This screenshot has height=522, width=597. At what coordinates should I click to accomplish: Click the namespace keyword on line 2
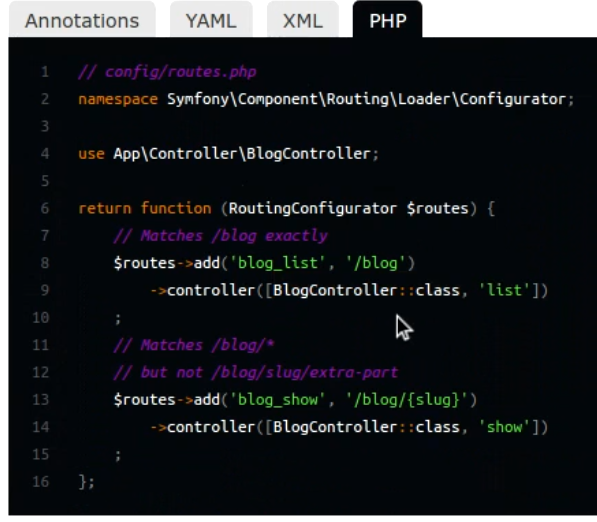pos(118,100)
